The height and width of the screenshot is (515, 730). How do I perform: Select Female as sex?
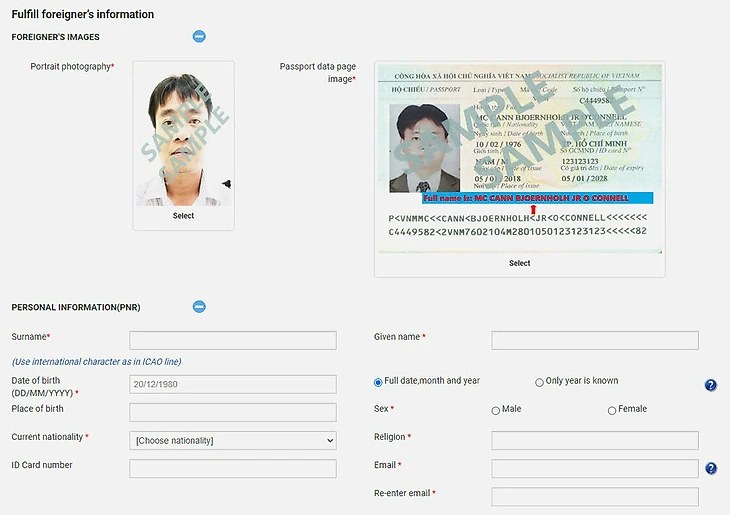click(612, 410)
